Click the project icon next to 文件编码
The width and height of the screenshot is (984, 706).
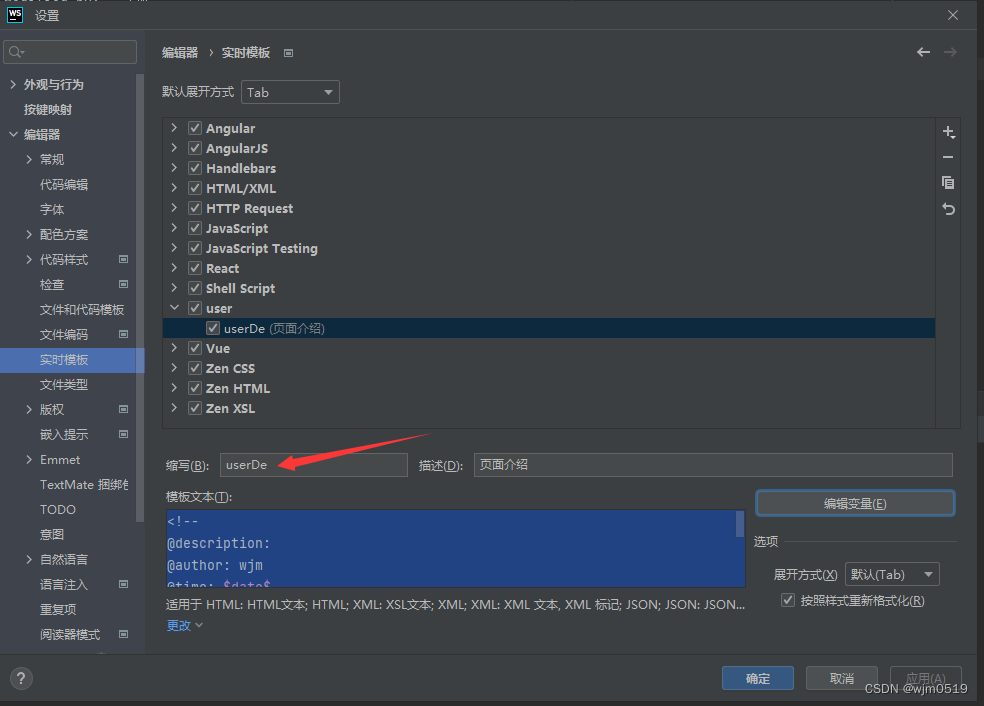pyautogui.click(x=124, y=334)
